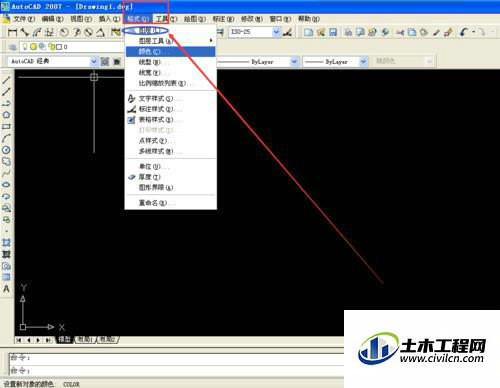Open the 编辑 menu
500x388 pixels.
pyautogui.click(x=52, y=19)
